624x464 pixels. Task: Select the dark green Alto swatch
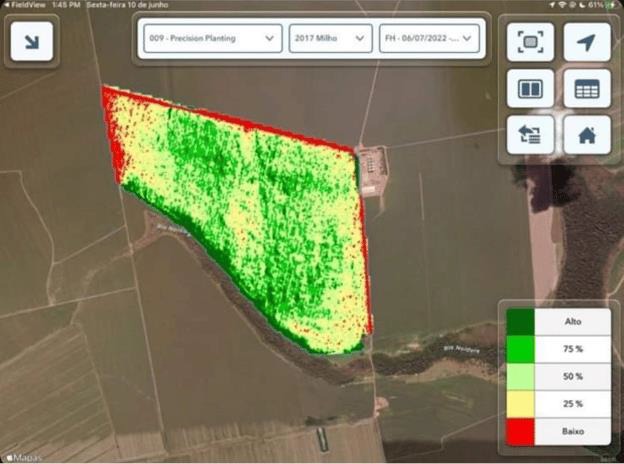pos(520,322)
